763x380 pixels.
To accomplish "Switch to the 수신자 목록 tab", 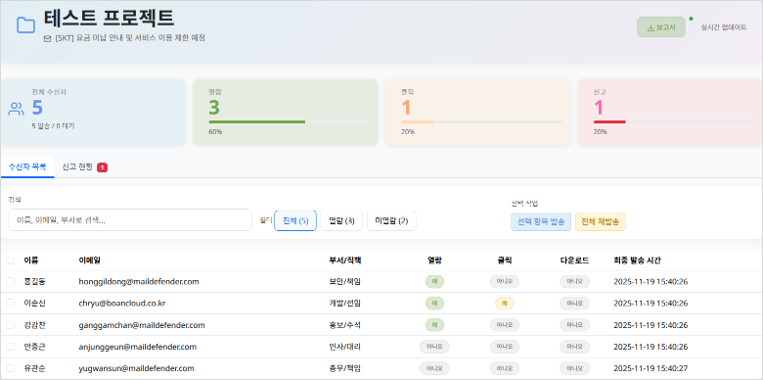I will pos(27,167).
